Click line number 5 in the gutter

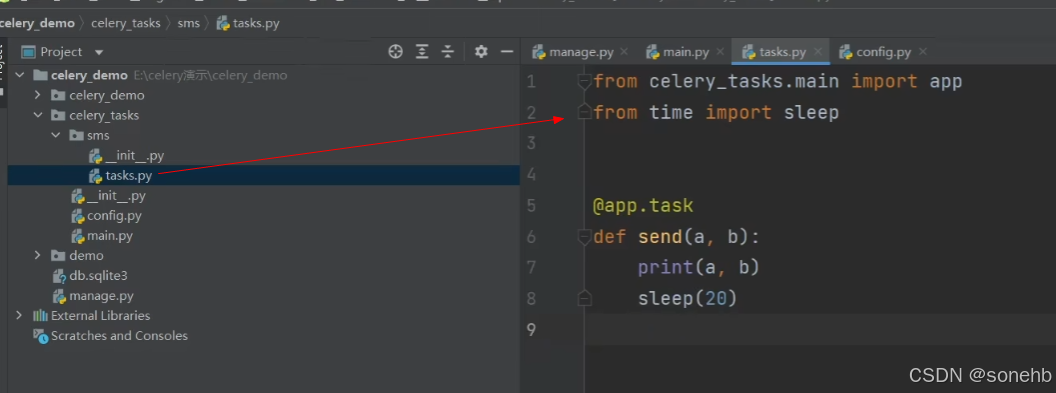(x=531, y=205)
